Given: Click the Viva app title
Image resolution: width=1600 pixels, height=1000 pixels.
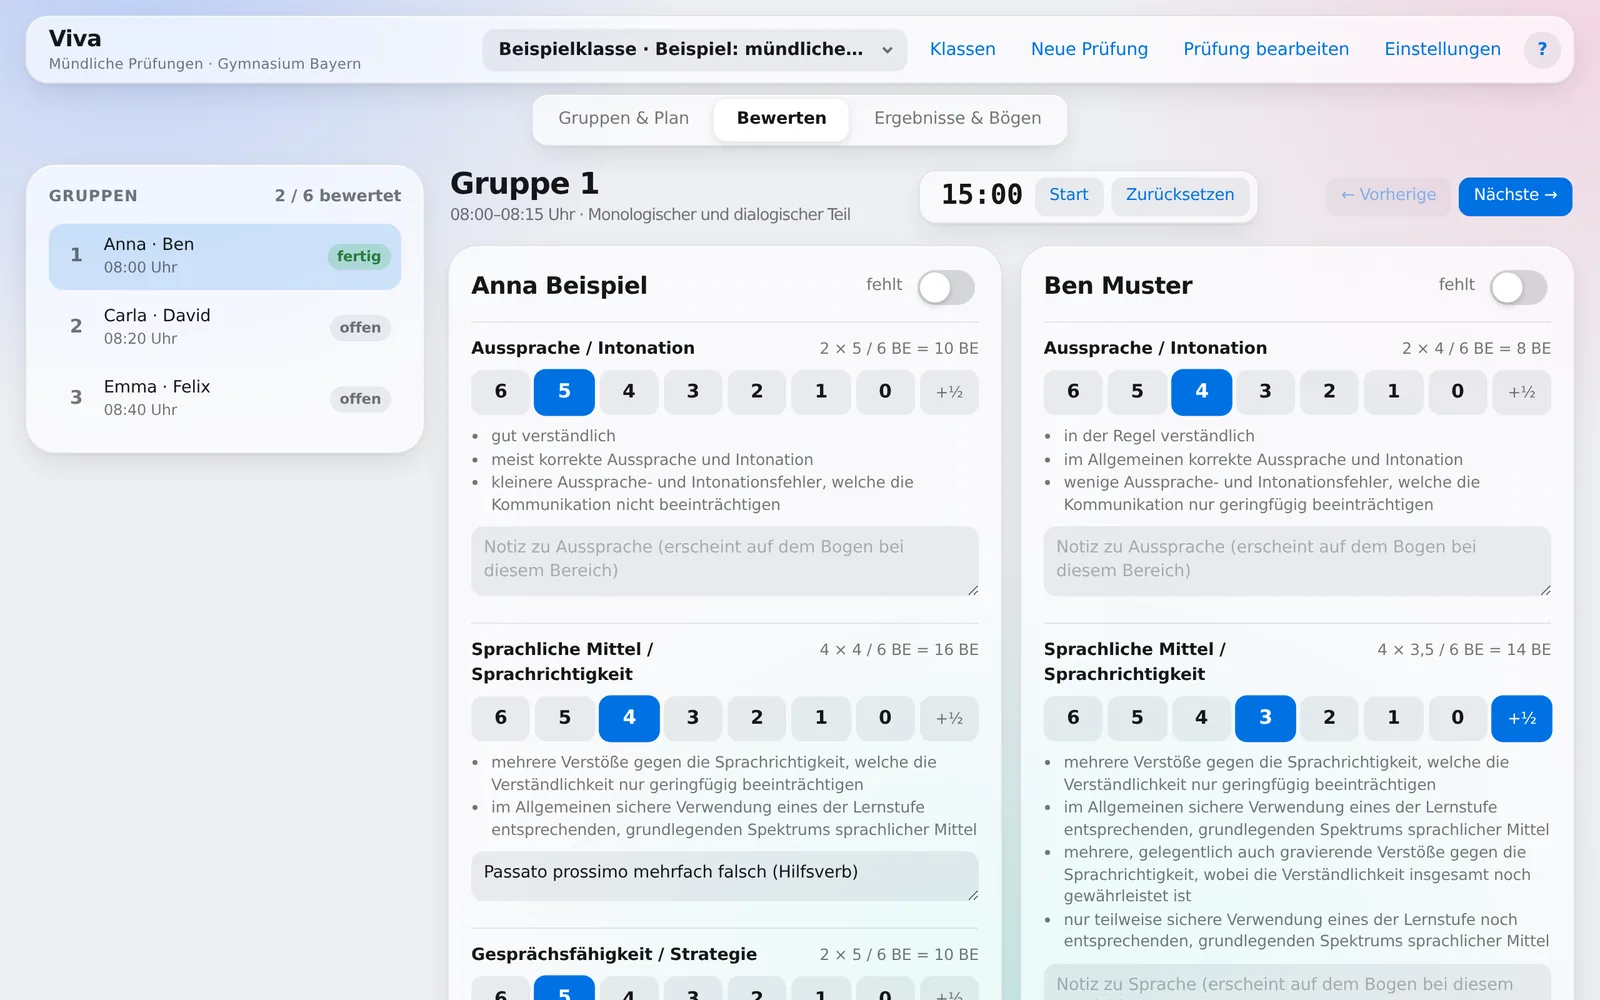Looking at the screenshot, I should coord(75,38).
